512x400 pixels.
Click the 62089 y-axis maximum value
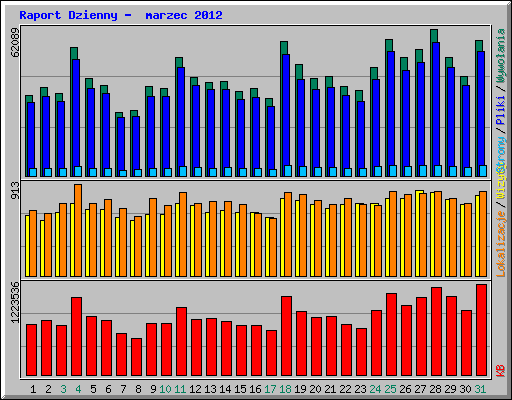pyautogui.click(x=15, y=42)
